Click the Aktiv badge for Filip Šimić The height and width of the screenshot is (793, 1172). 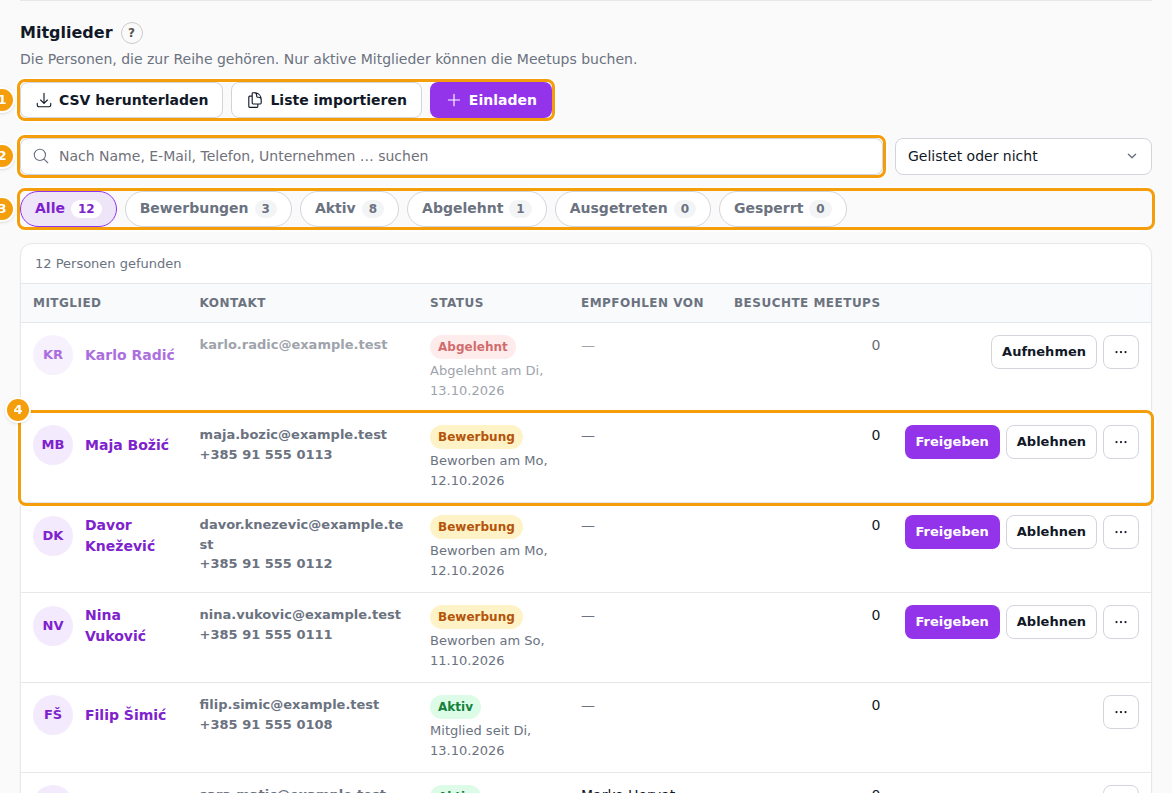455,706
